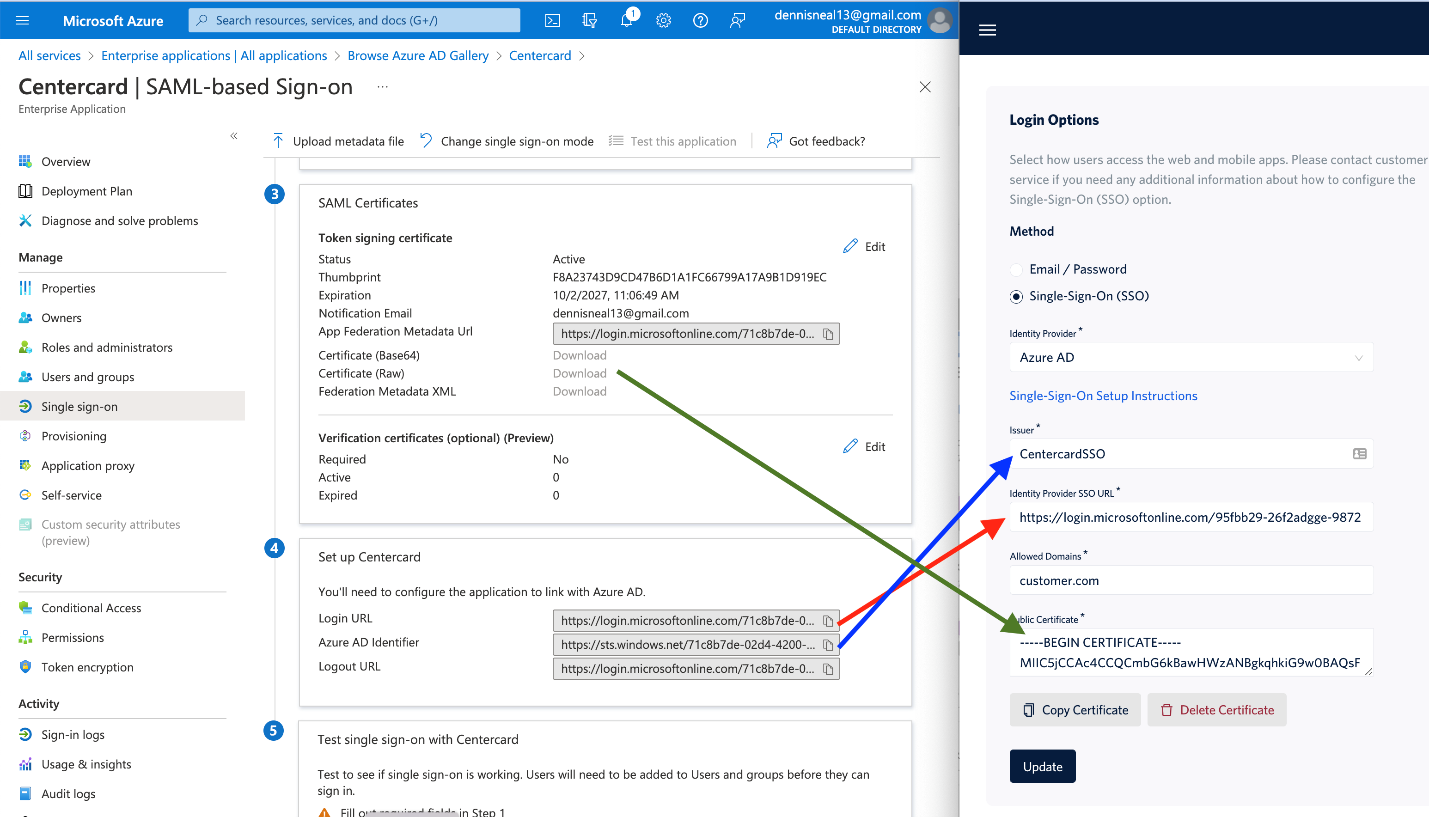Open the portal hamburger menu

pos(21,19)
